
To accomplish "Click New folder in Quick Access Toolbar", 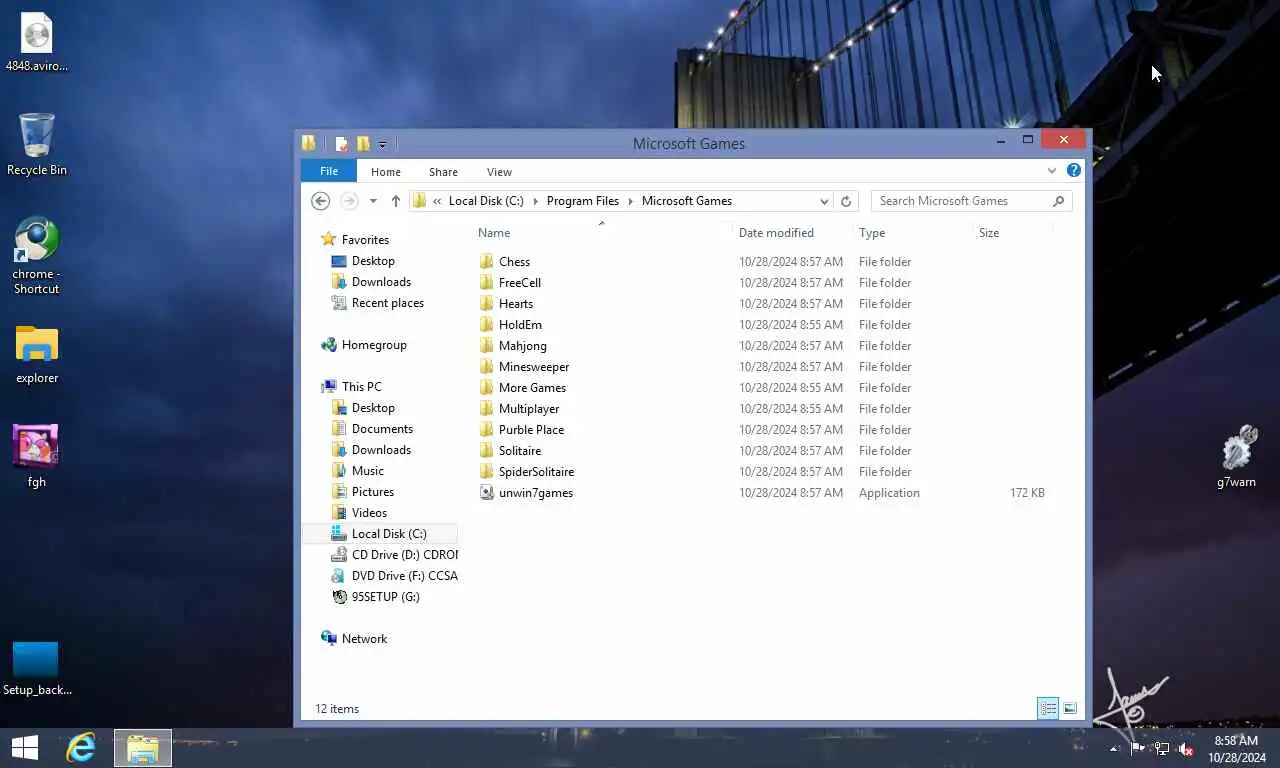I will point(364,144).
